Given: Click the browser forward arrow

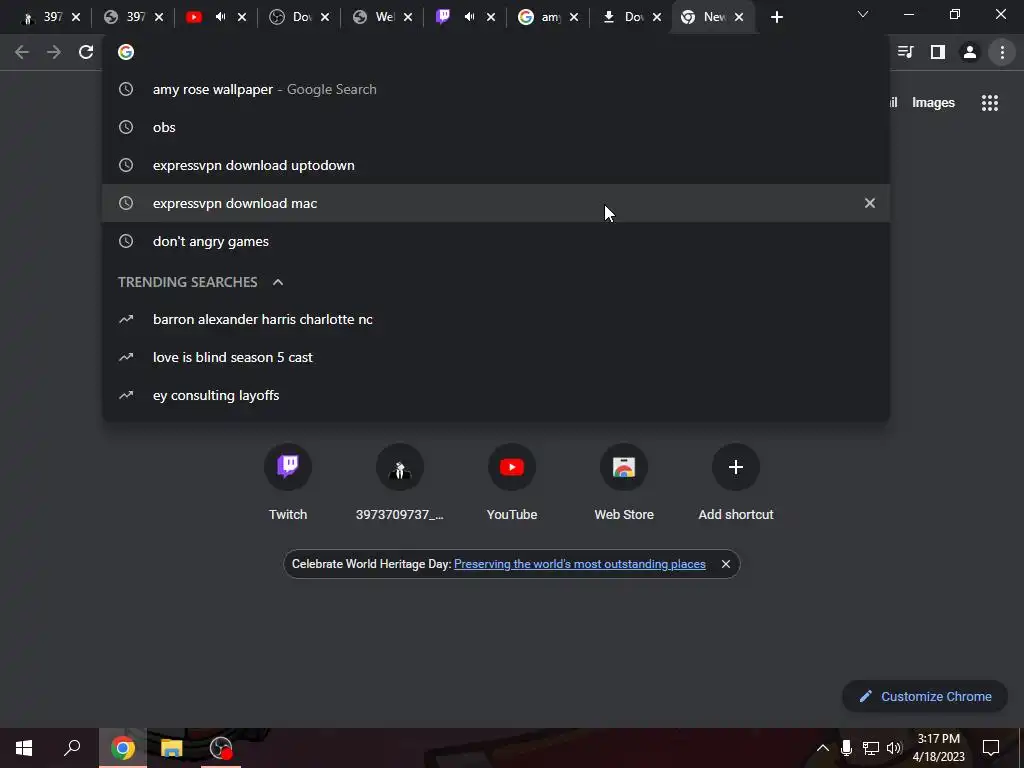Looking at the screenshot, I should tap(54, 52).
